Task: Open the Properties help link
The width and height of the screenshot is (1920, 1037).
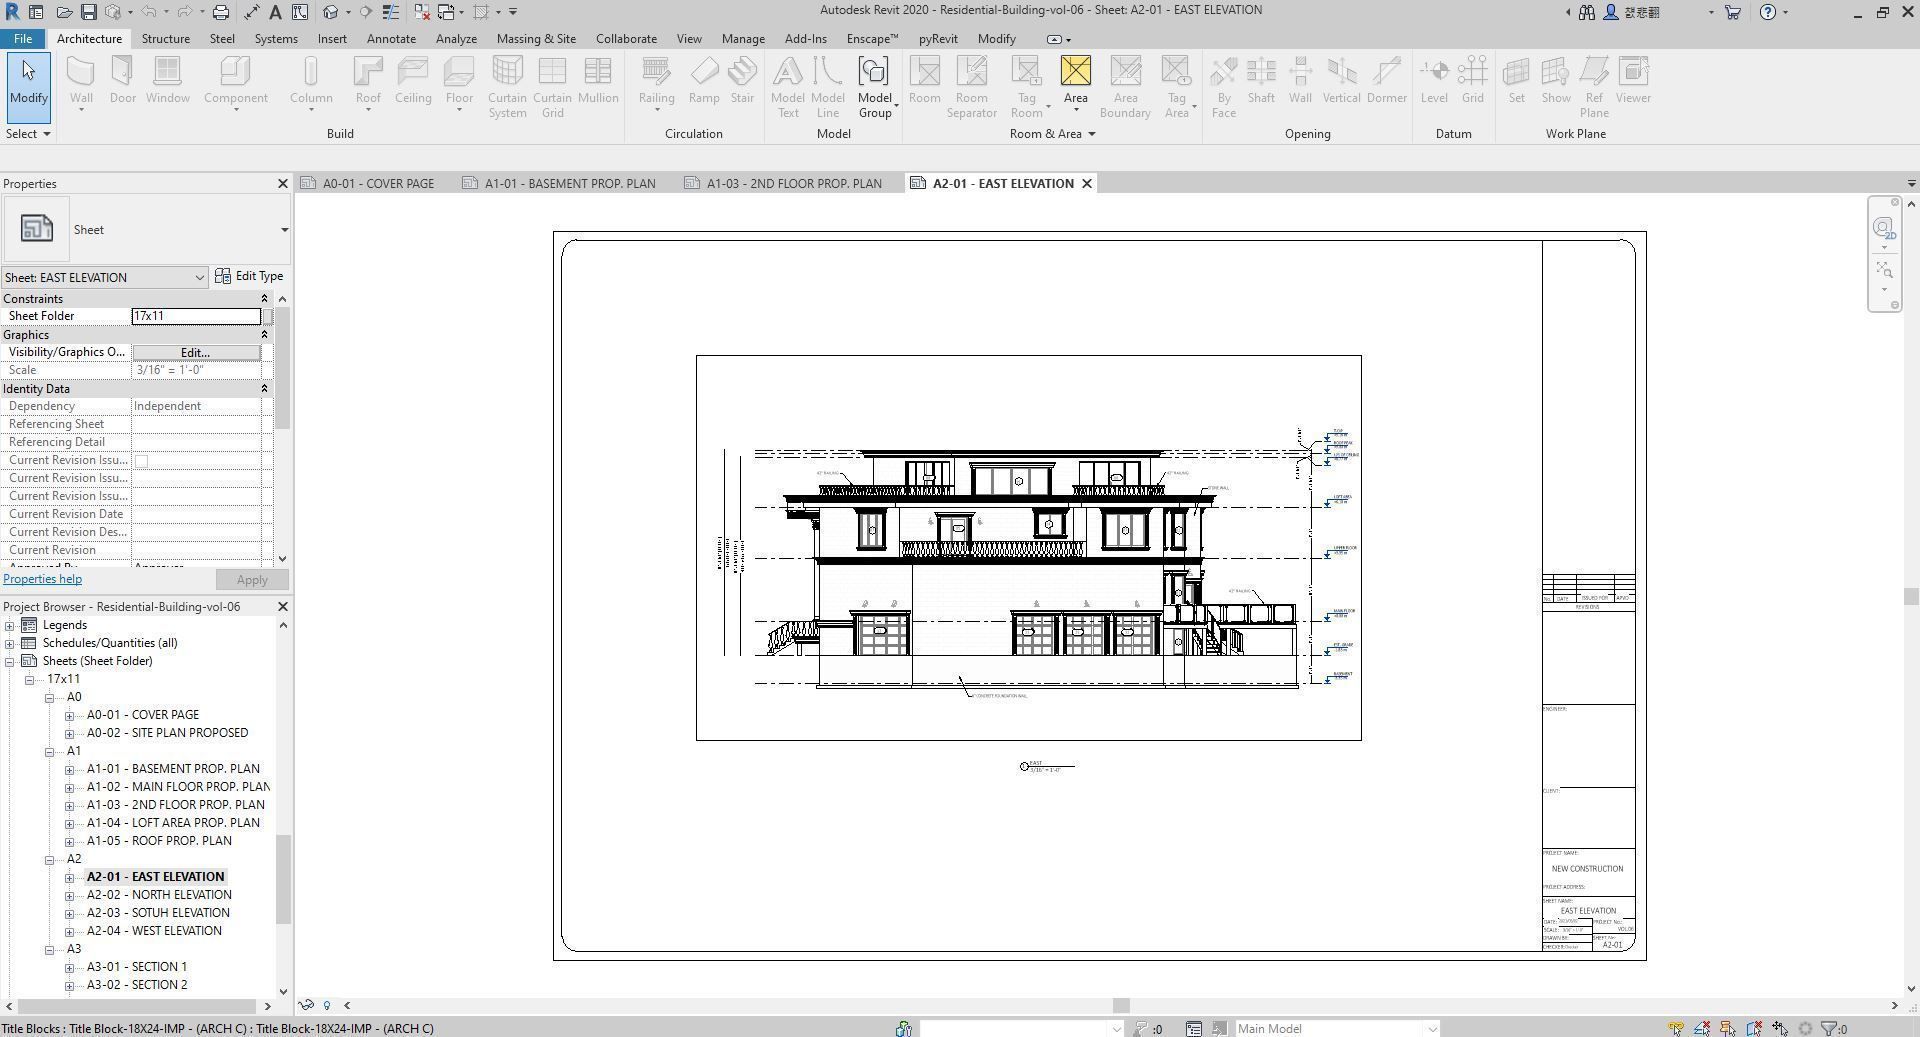Action: pos(42,579)
